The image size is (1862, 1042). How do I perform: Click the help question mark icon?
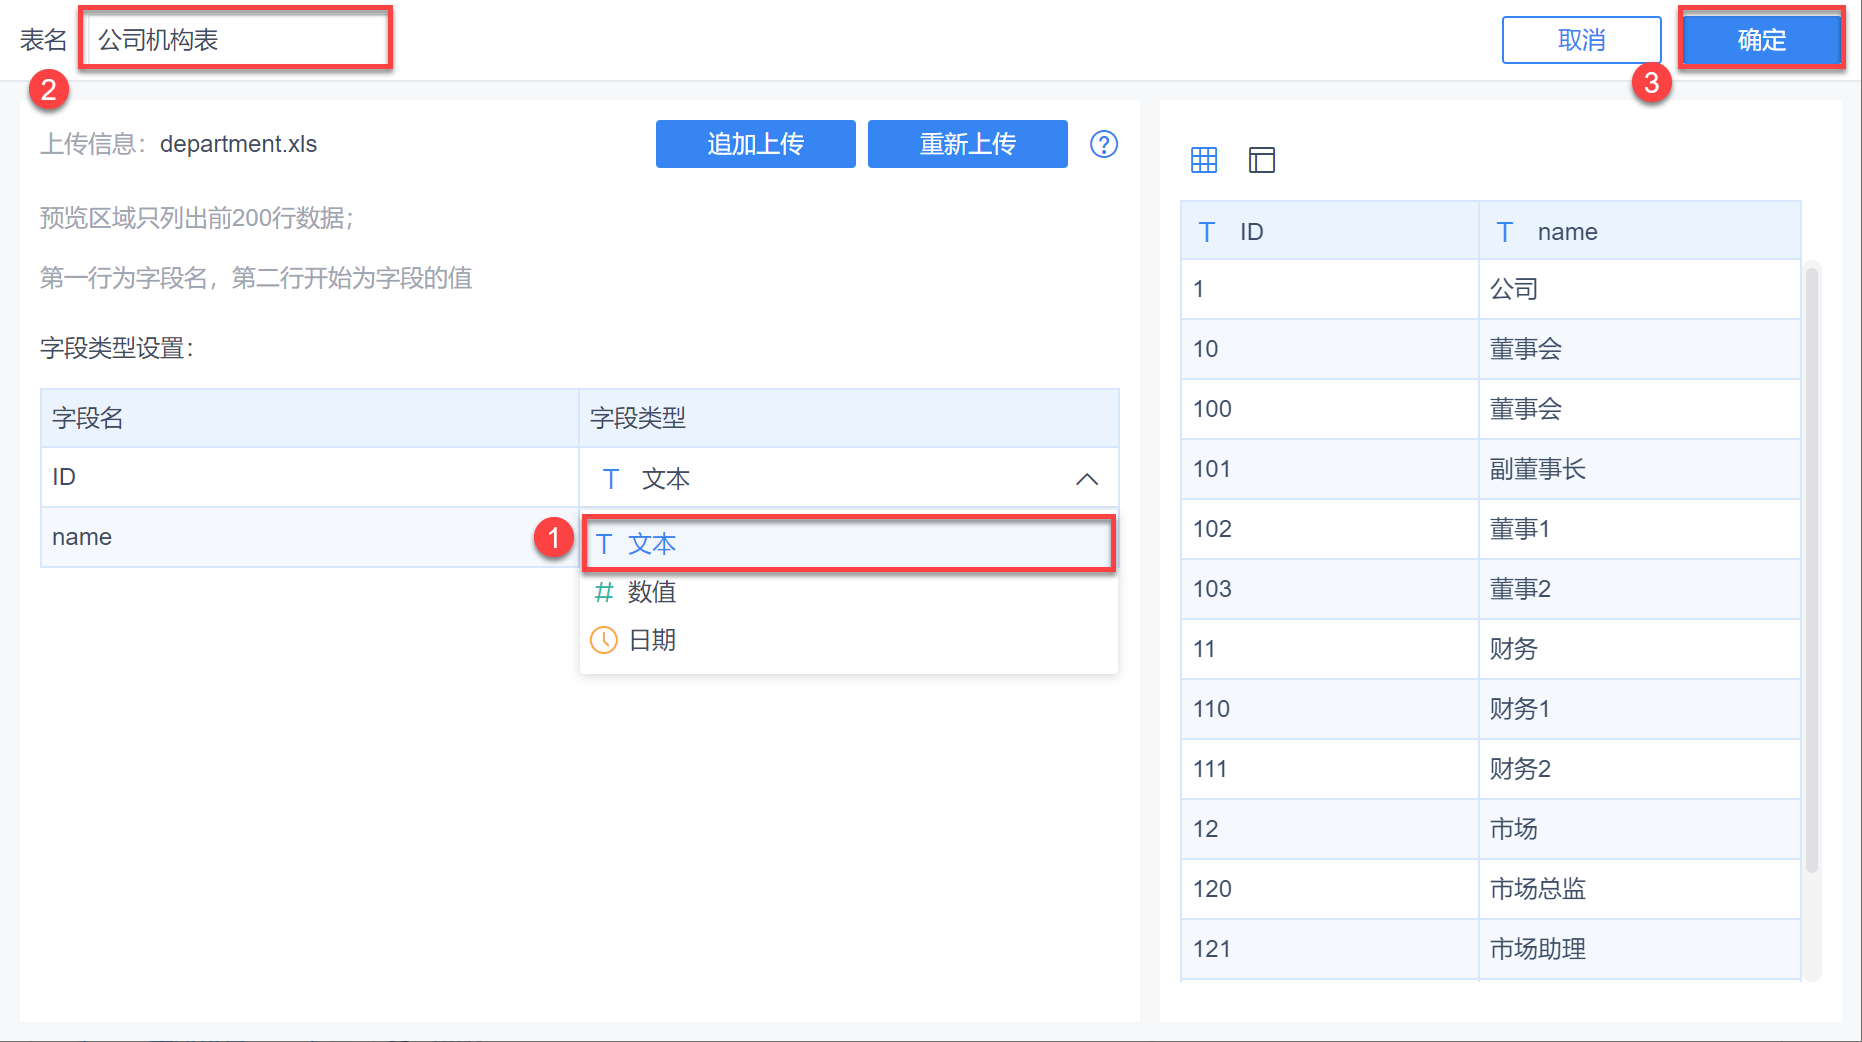[1103, 144]
